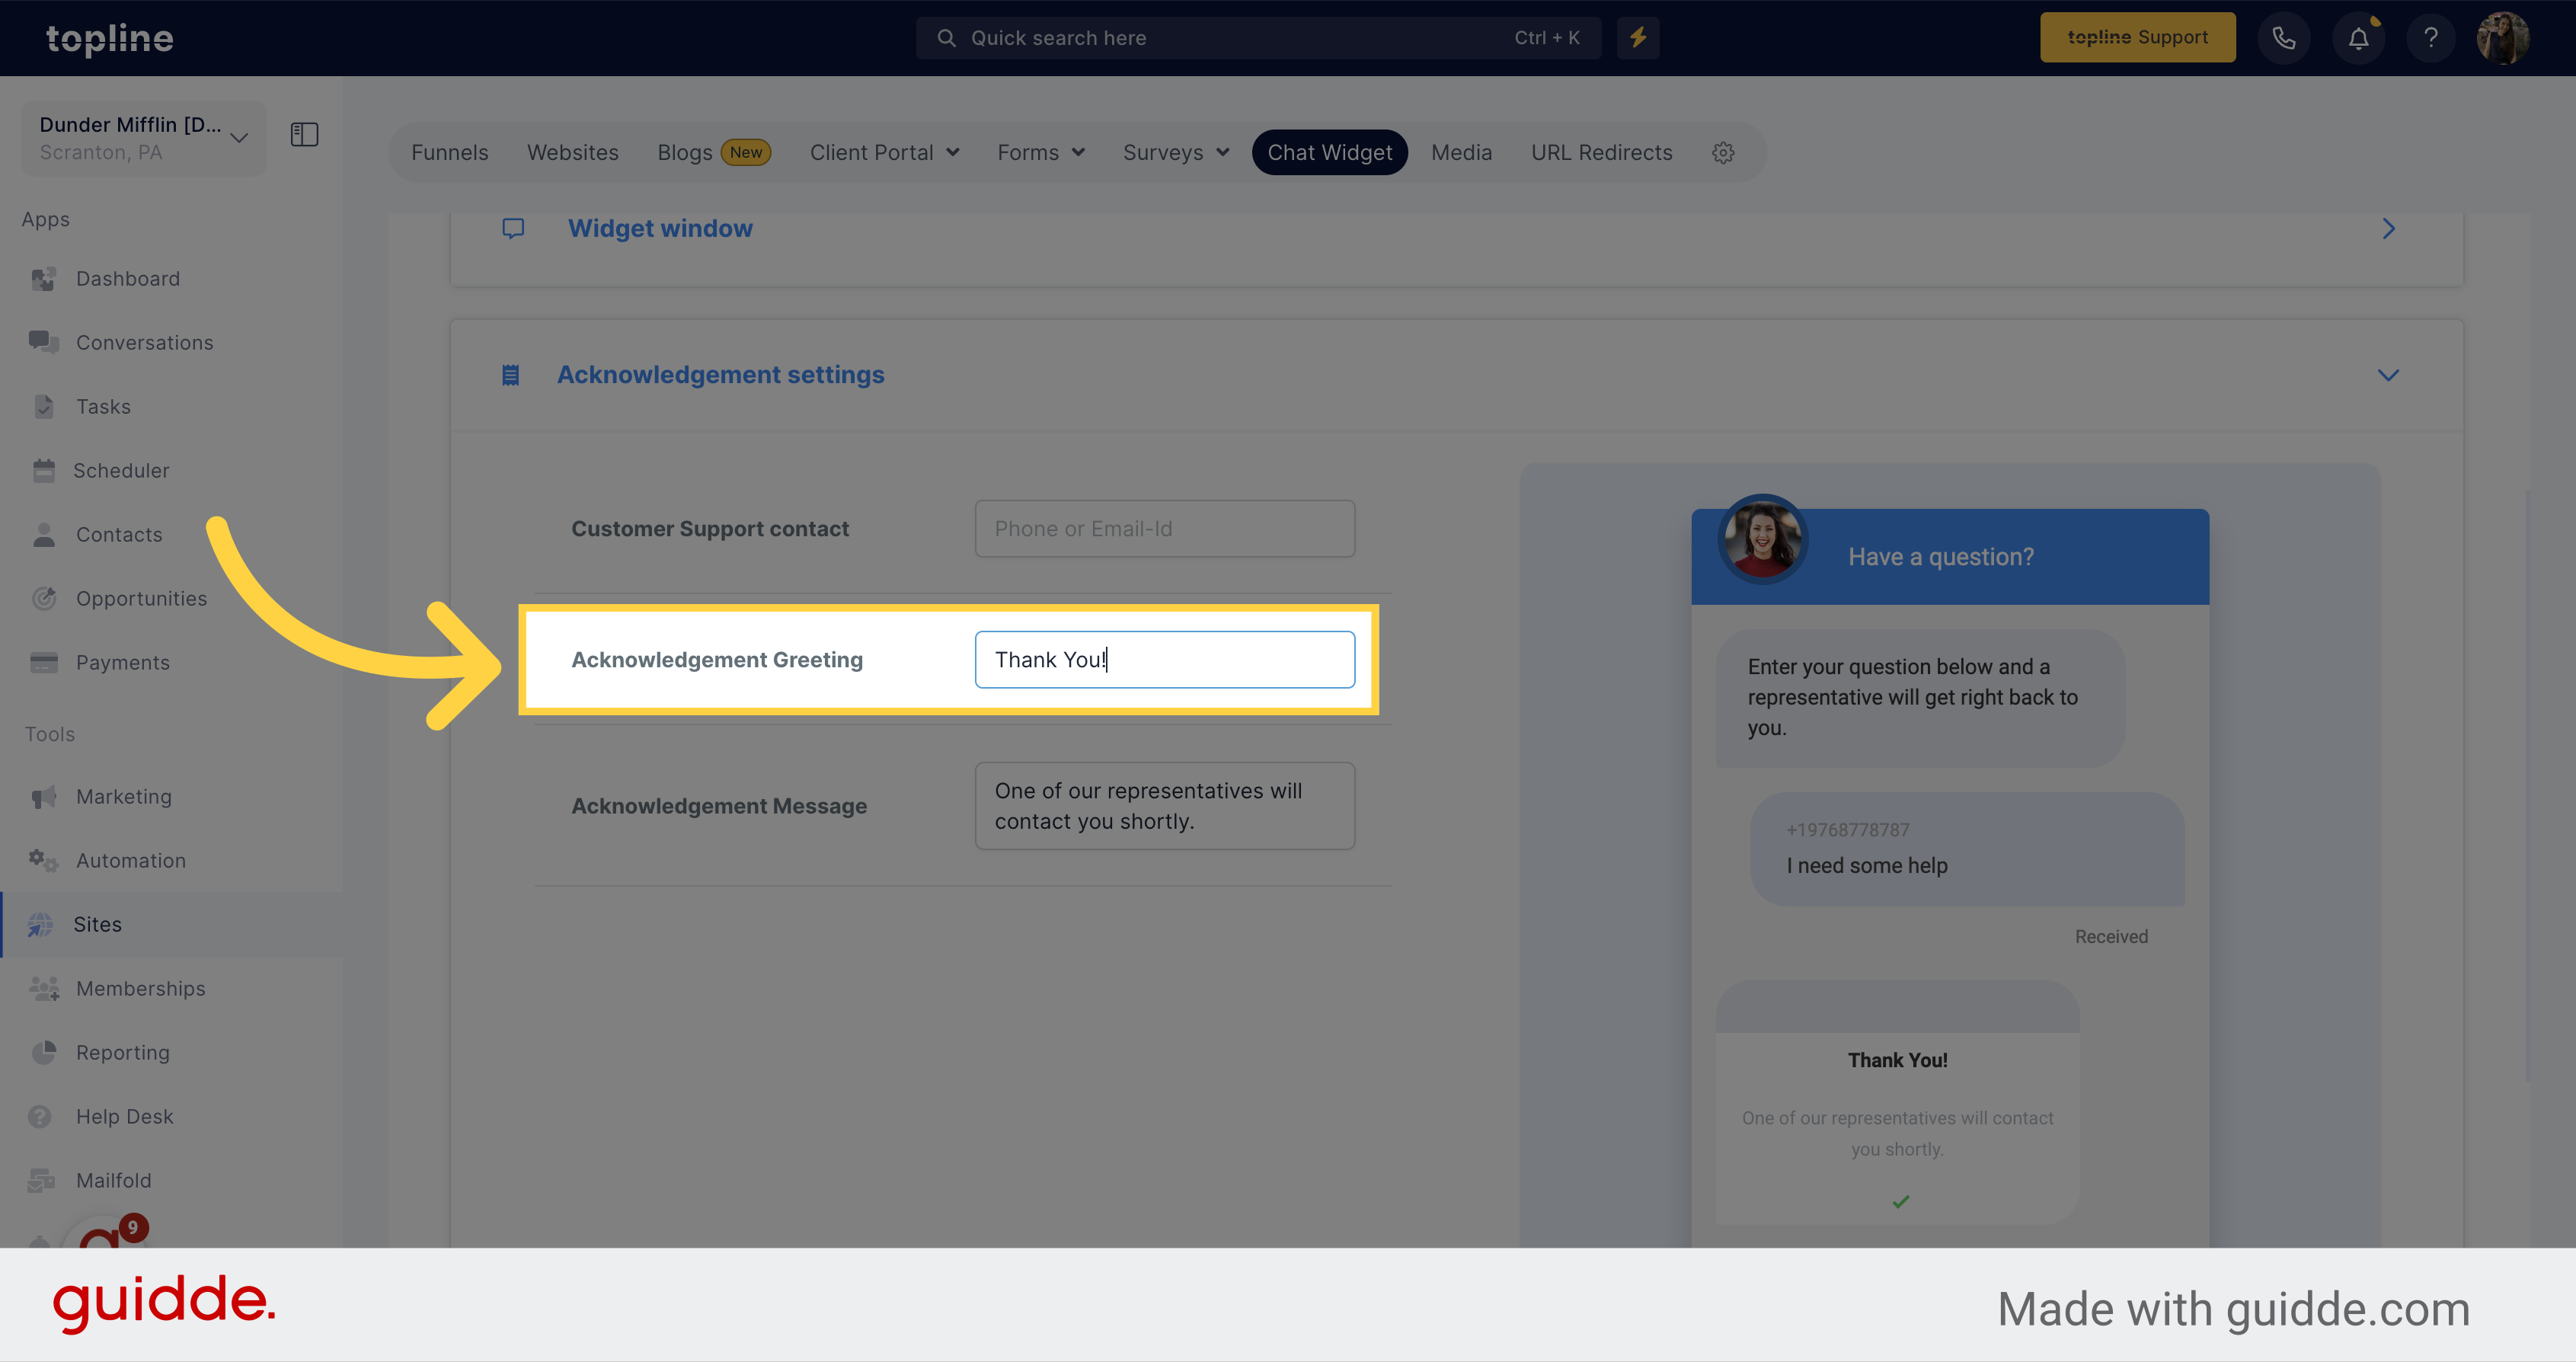Click the Chat Widget tab
The width and height of the screenshot is (2576, 1362).
[x=1331, y=152]
